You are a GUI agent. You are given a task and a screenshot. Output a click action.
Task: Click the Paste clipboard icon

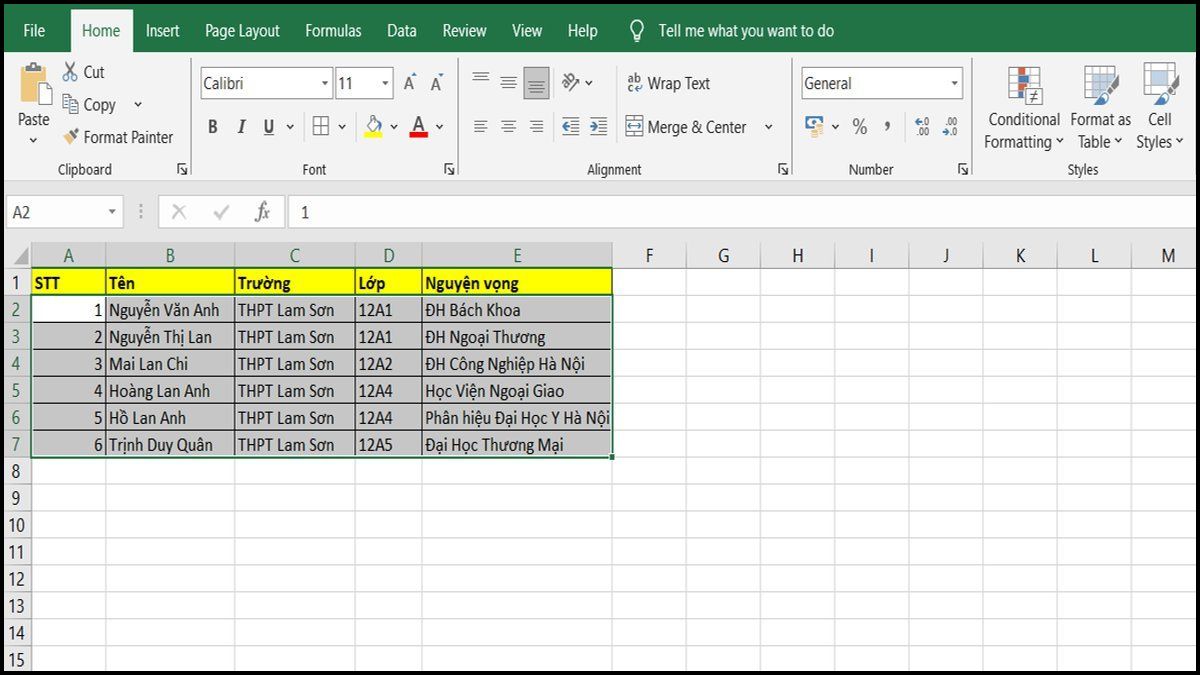tap(34, 84)
